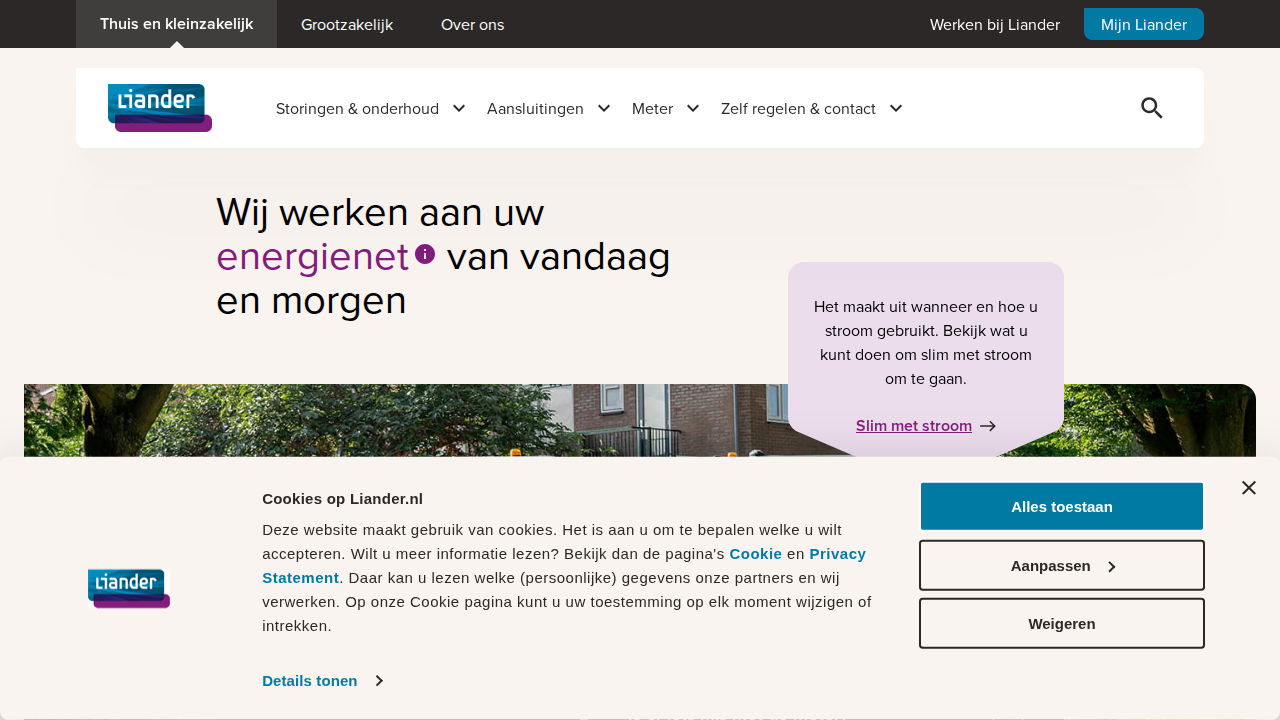The height and width of the screenshot is (720, 1280).
Task: Refuse cookies by selecting Weigeren
Action: coord(1061,623)
